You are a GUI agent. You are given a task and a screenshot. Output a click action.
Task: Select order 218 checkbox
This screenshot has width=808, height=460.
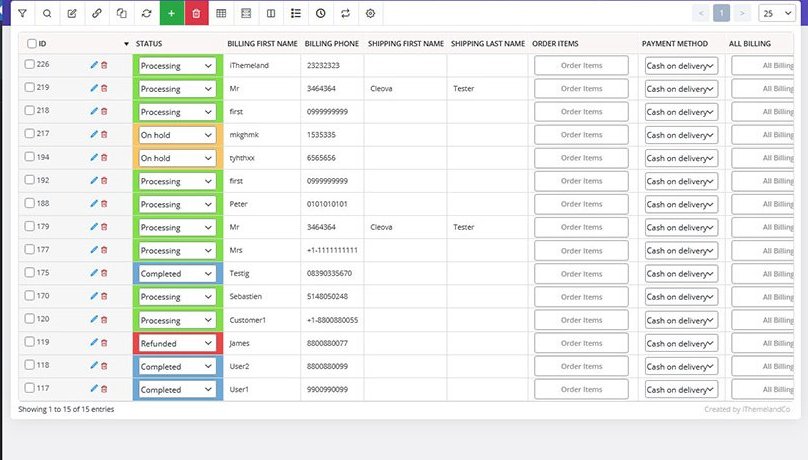29,110
